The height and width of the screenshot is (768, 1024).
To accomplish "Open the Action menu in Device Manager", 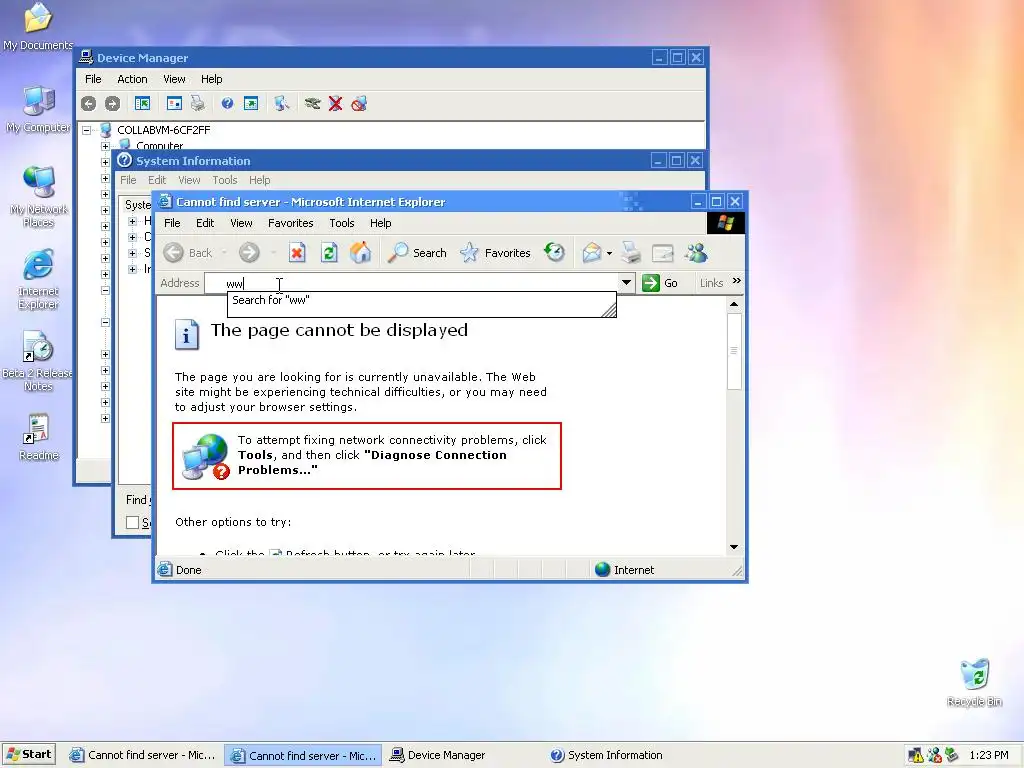I will [x=132, y=79].
